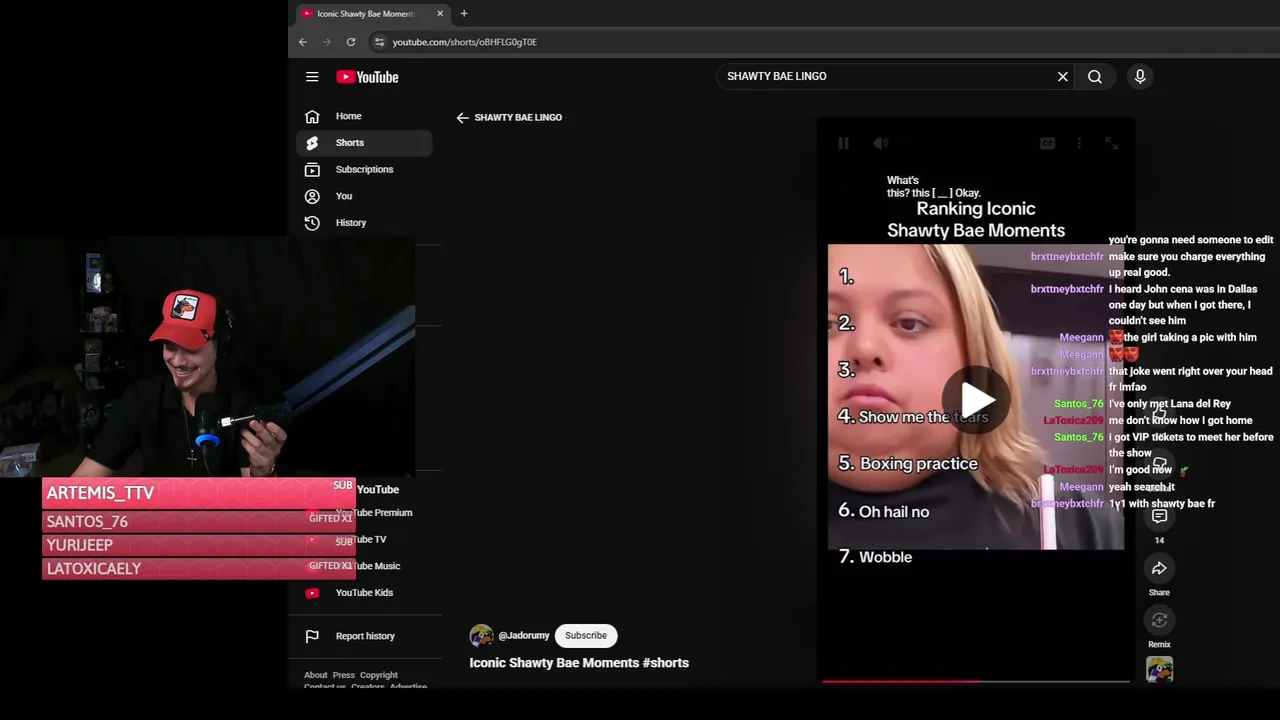
Task: Open History in sidebar
Action: pyautogui.click(x=364, y=223)
